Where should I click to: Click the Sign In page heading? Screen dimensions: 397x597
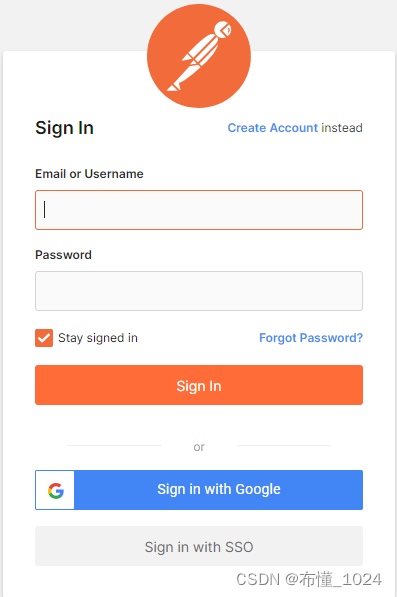(64, 128)
